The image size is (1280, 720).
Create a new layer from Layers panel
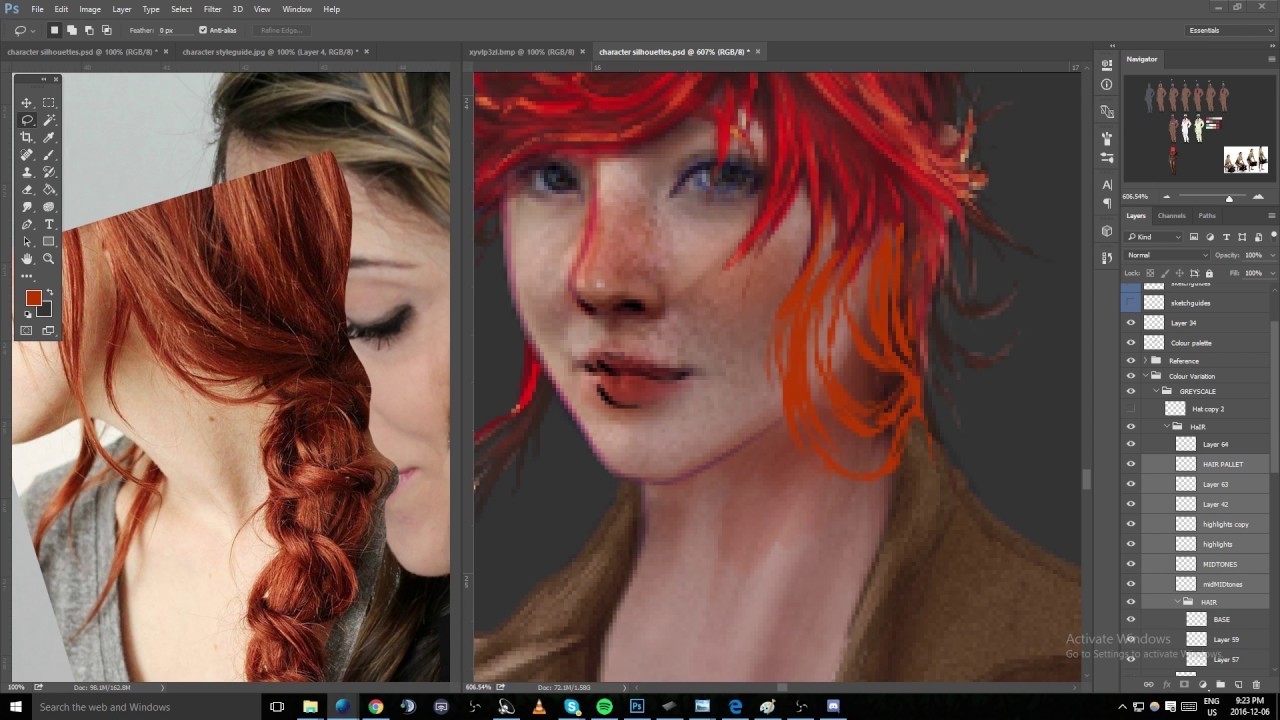tap(1237, 685)
